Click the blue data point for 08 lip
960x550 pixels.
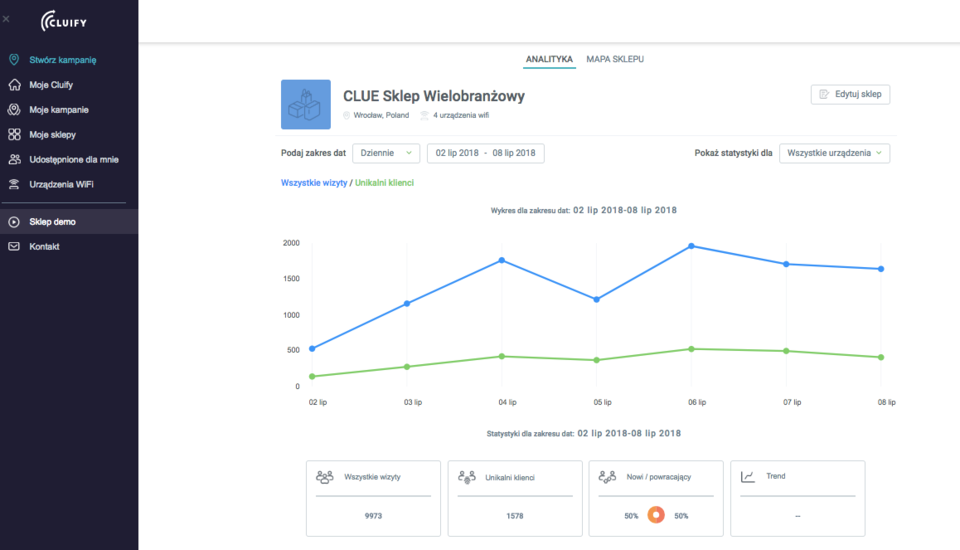(881, 269)
